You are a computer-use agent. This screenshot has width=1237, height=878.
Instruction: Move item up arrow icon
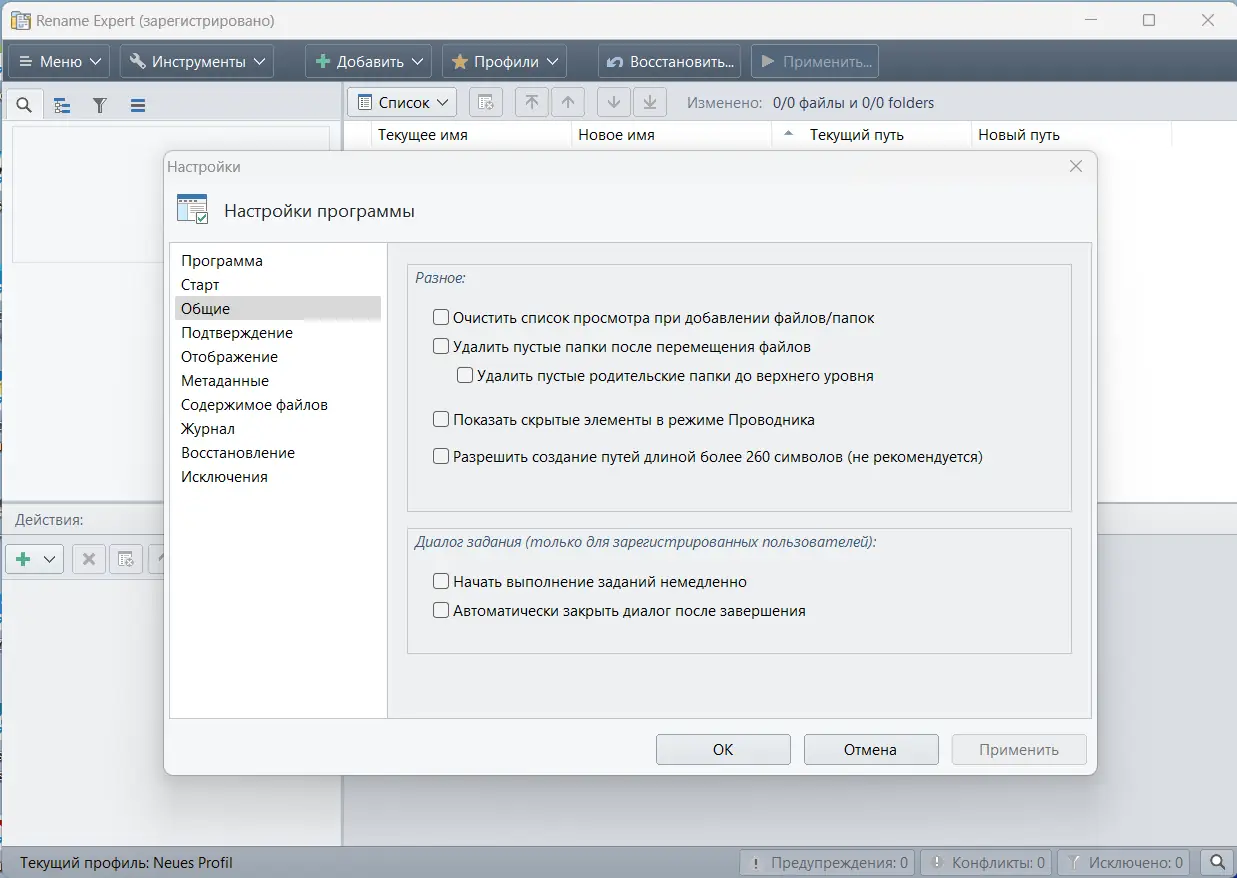568,103
